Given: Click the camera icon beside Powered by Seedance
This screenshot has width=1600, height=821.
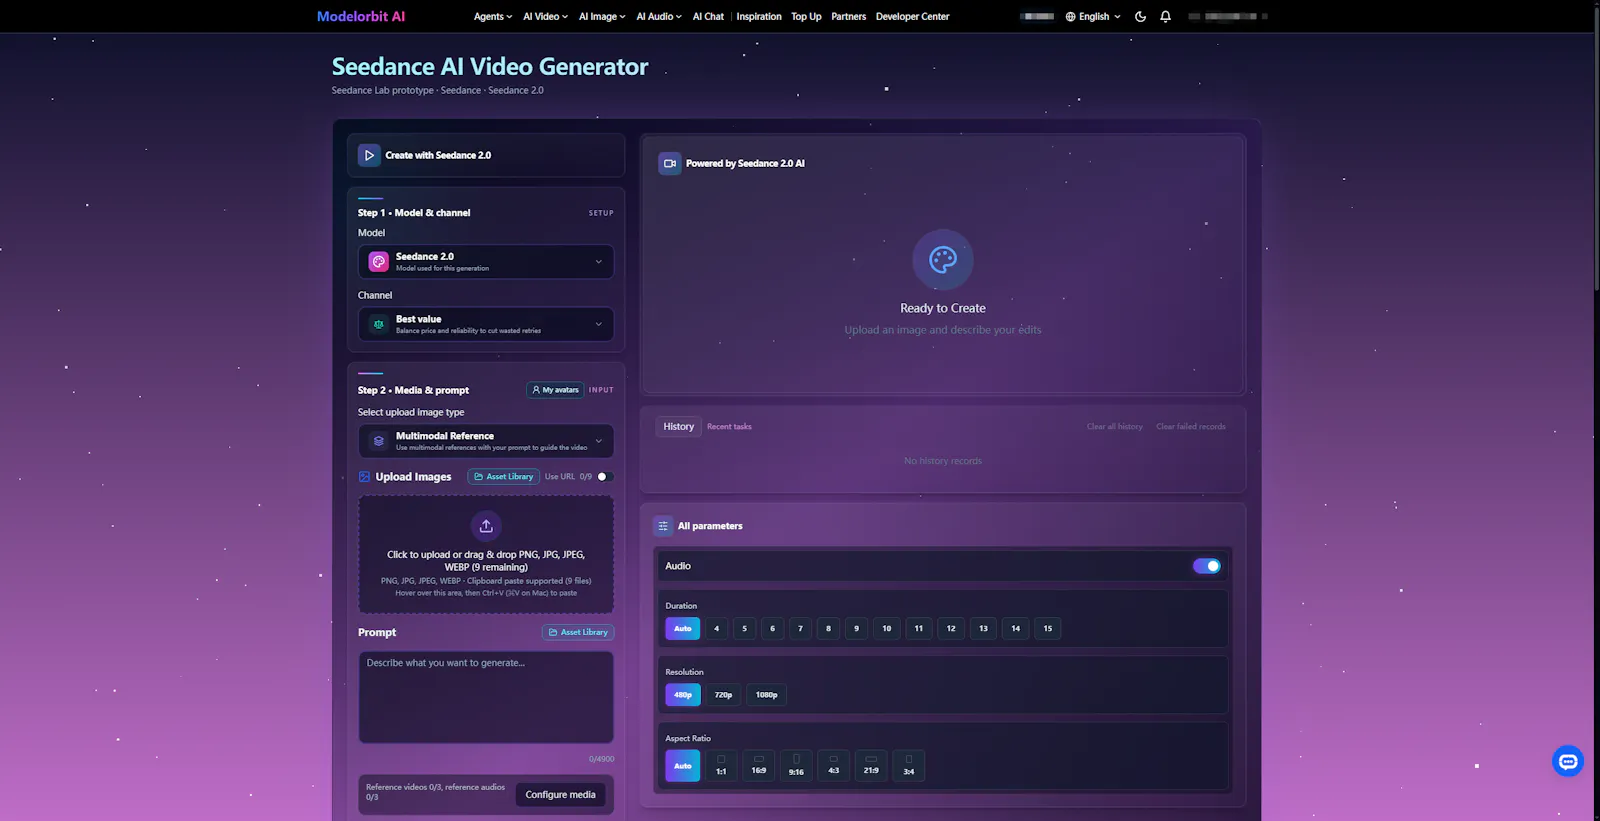Looking at the screenshot, I should [670, 163].
